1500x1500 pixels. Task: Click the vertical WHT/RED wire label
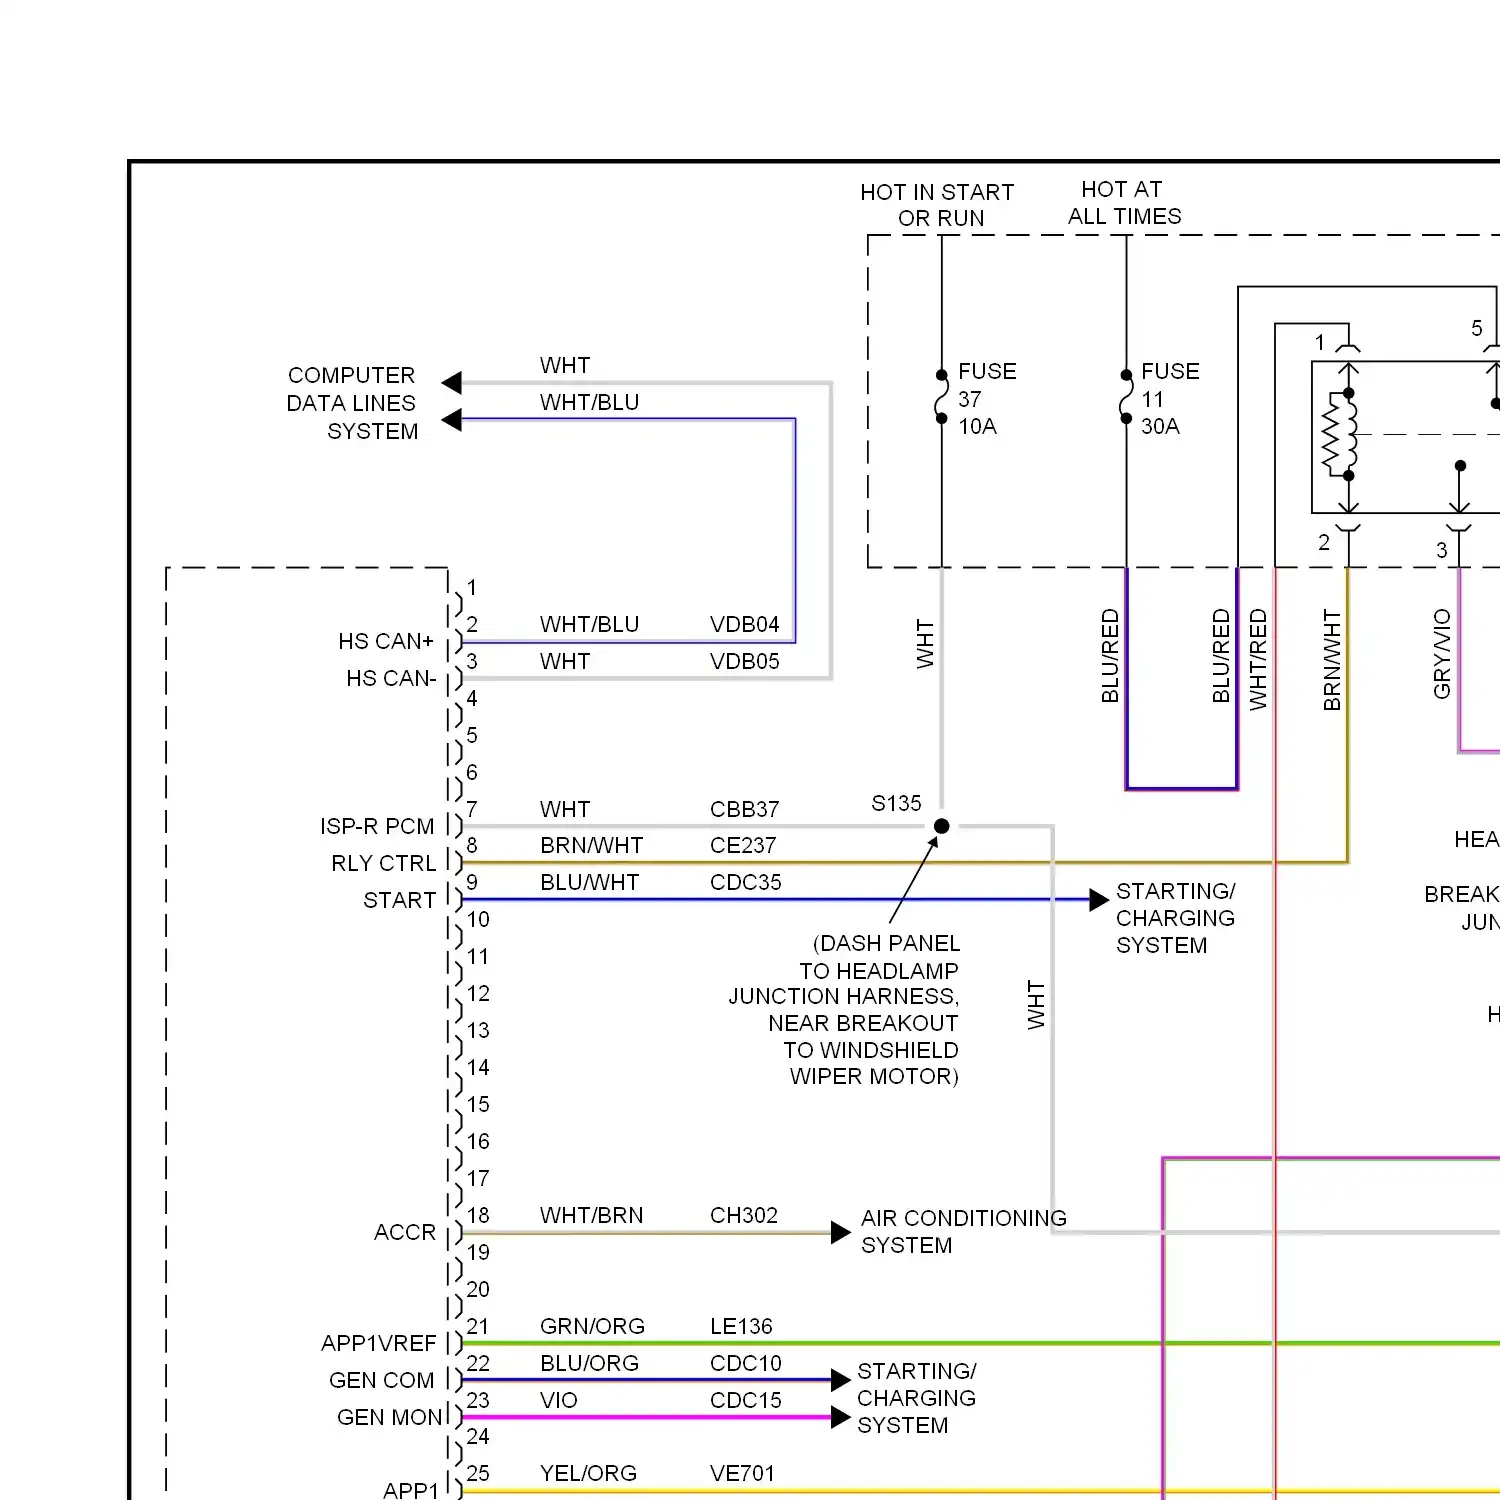(1258, 660)
